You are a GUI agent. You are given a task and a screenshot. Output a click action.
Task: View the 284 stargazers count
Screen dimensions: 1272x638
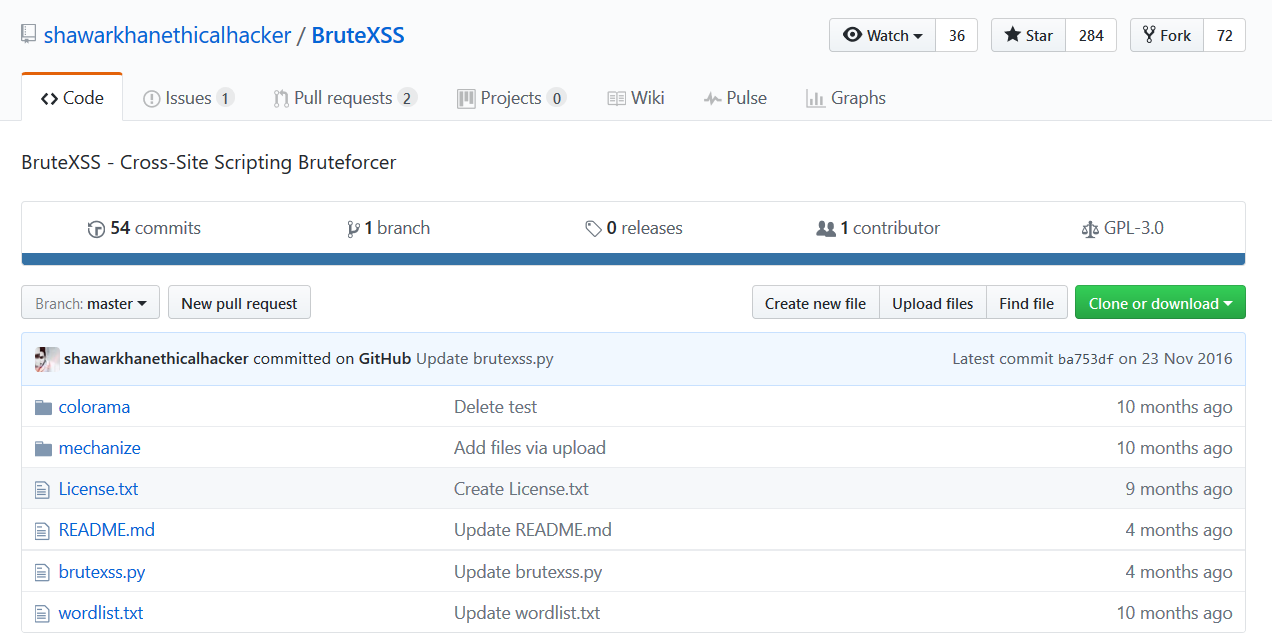[1091, 35]
